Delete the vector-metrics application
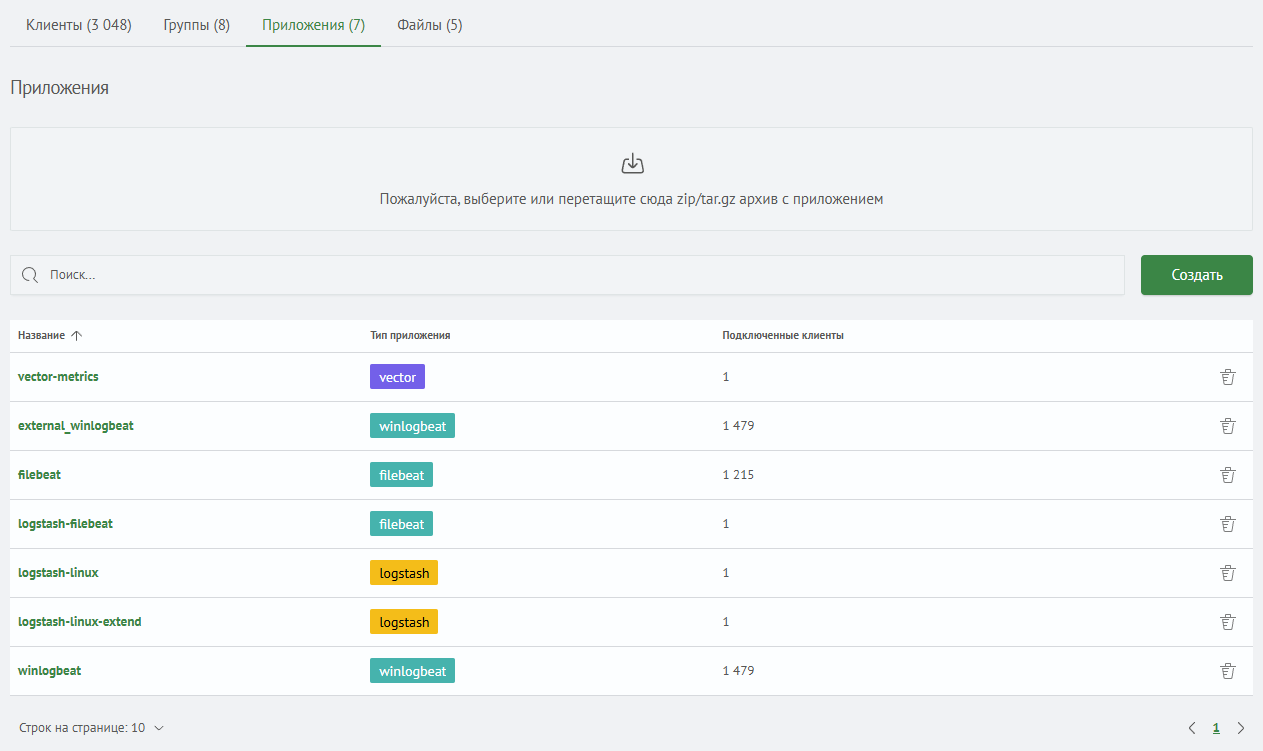 coord(1228,377)
